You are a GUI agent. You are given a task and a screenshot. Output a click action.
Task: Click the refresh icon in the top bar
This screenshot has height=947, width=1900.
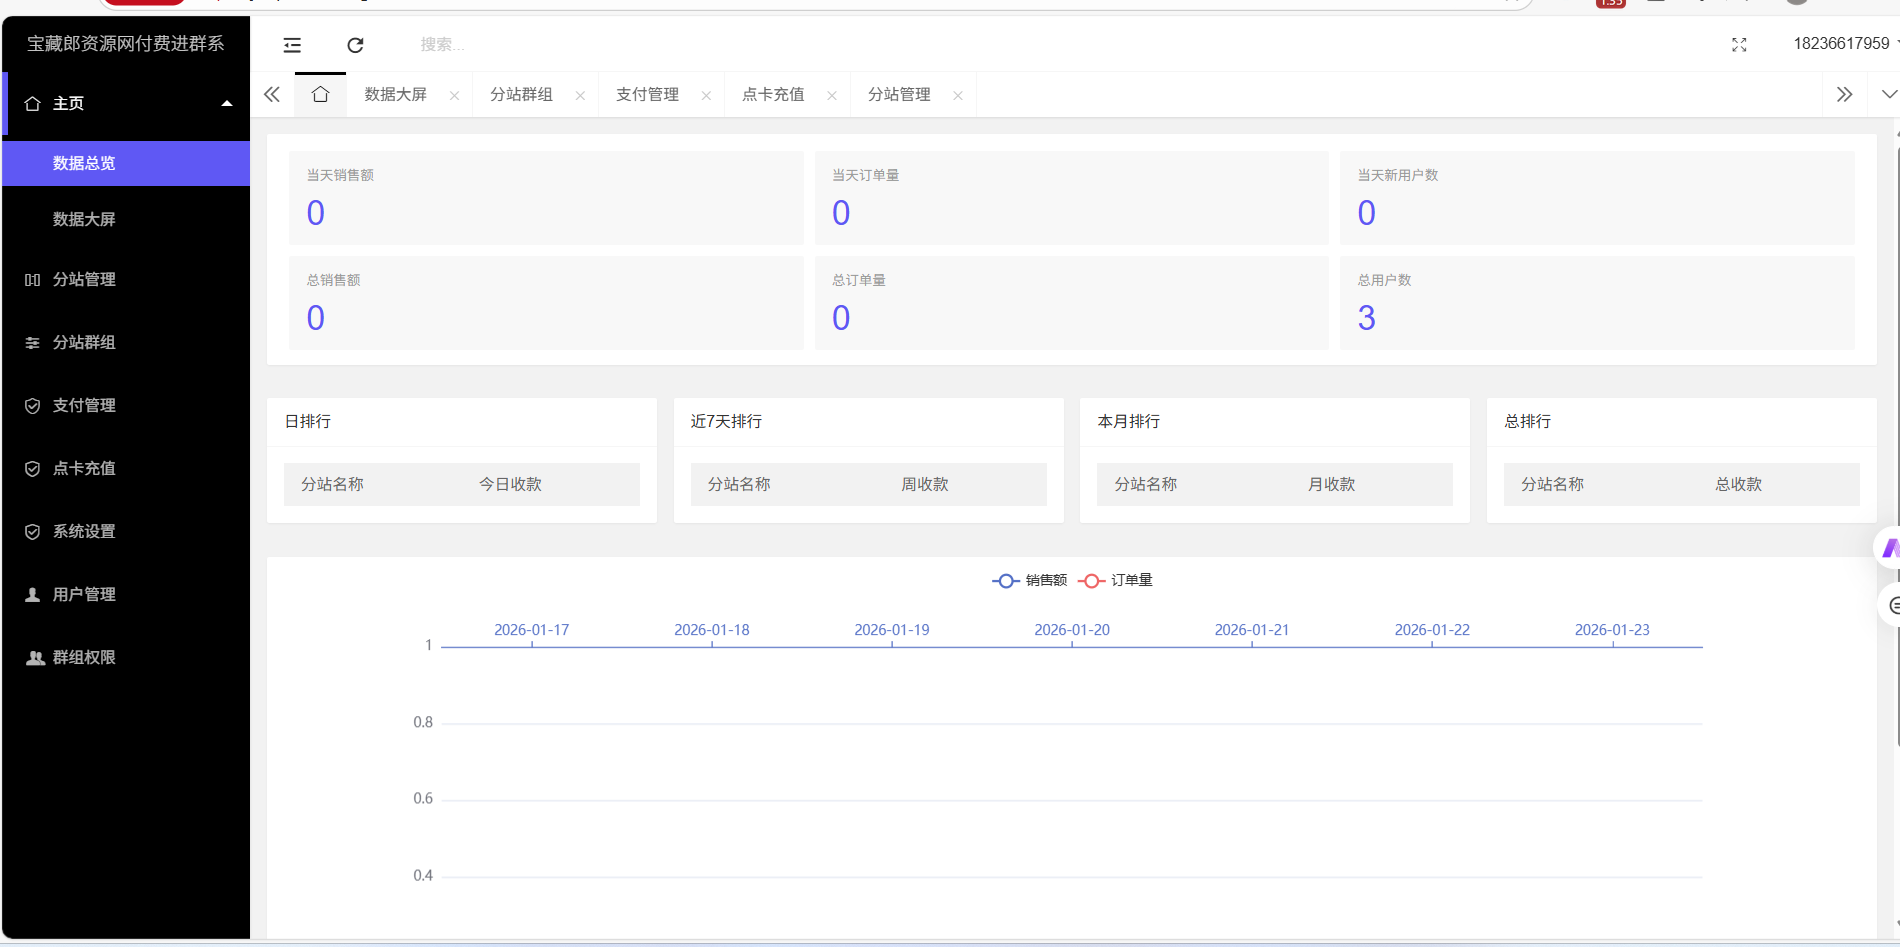tap(355, 45)
